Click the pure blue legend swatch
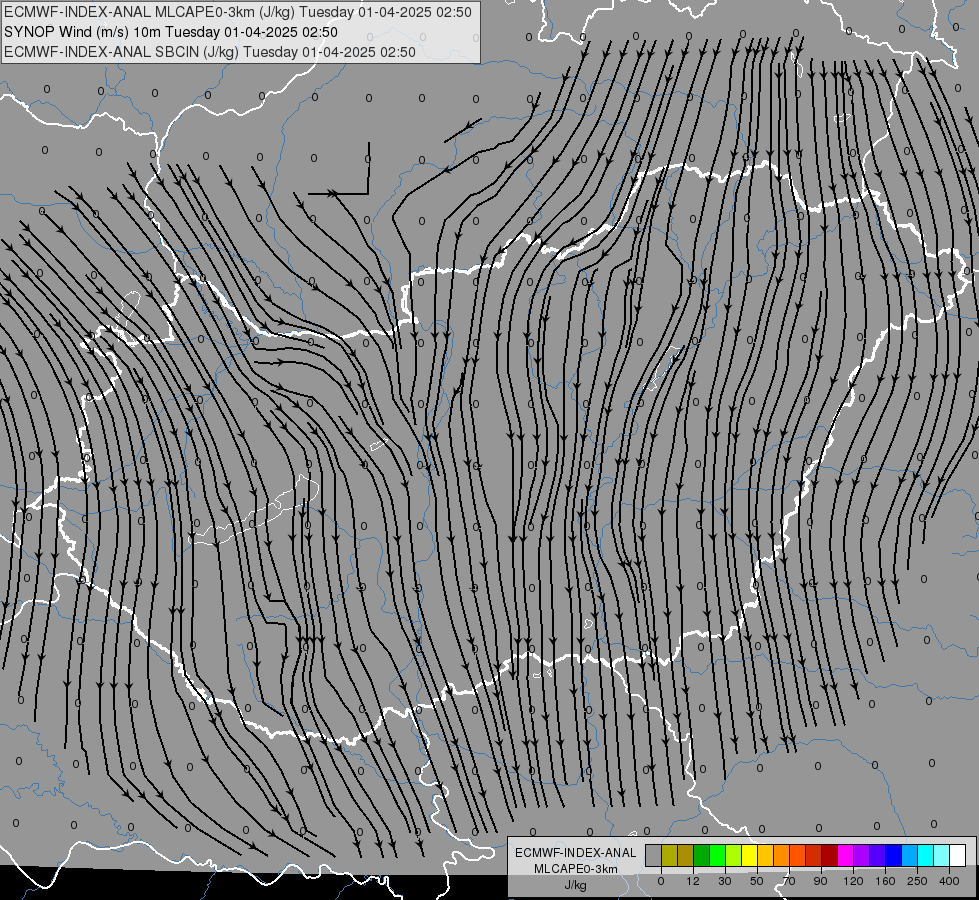 (893, 855)
